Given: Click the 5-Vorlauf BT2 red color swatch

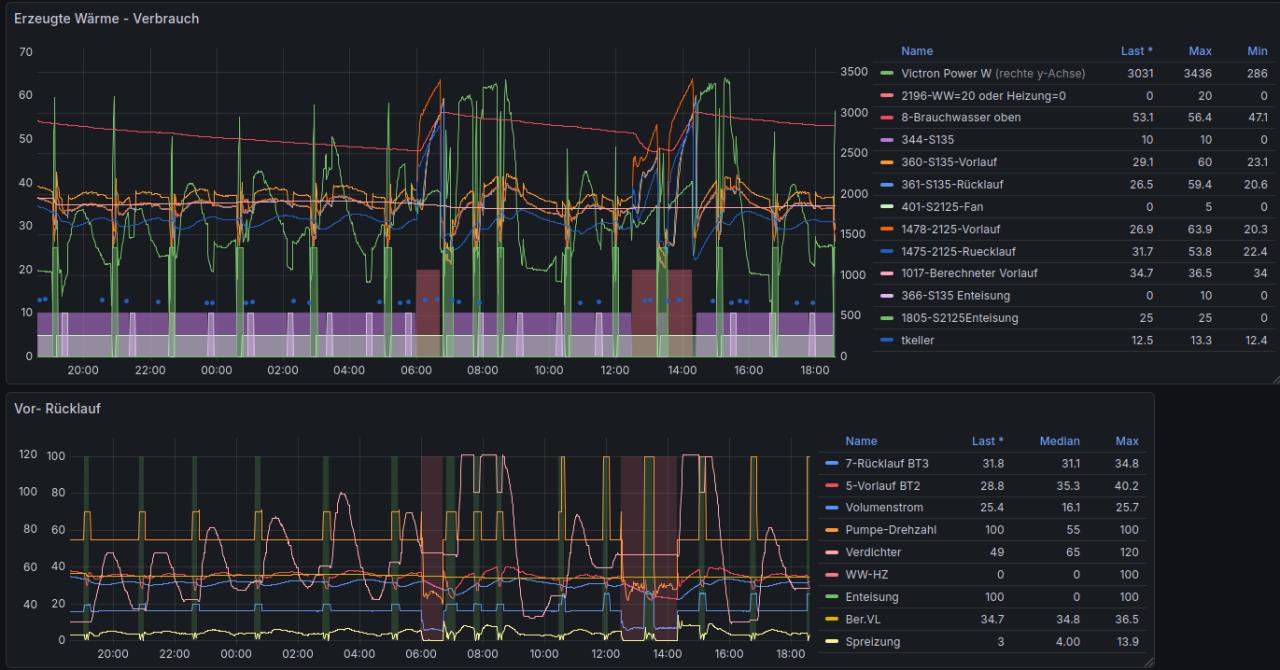Looking at the screenshot, I should click(x=831, y=486).
